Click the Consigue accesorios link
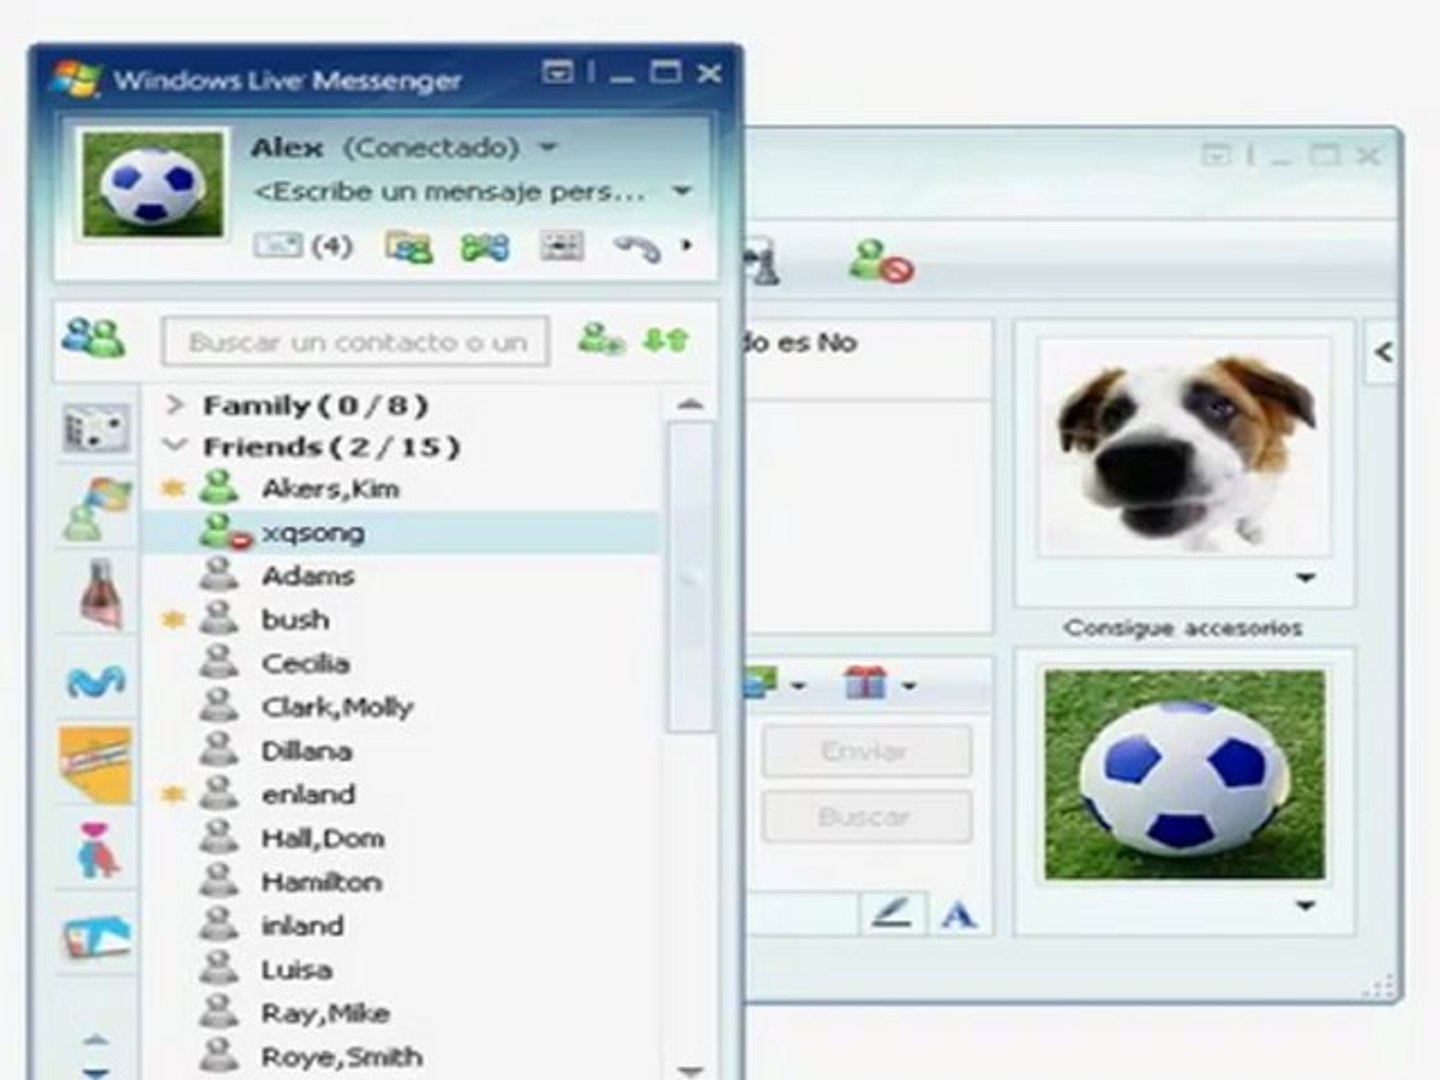The height and width of the screenshot is (1080, 1440). (1183, 628)
